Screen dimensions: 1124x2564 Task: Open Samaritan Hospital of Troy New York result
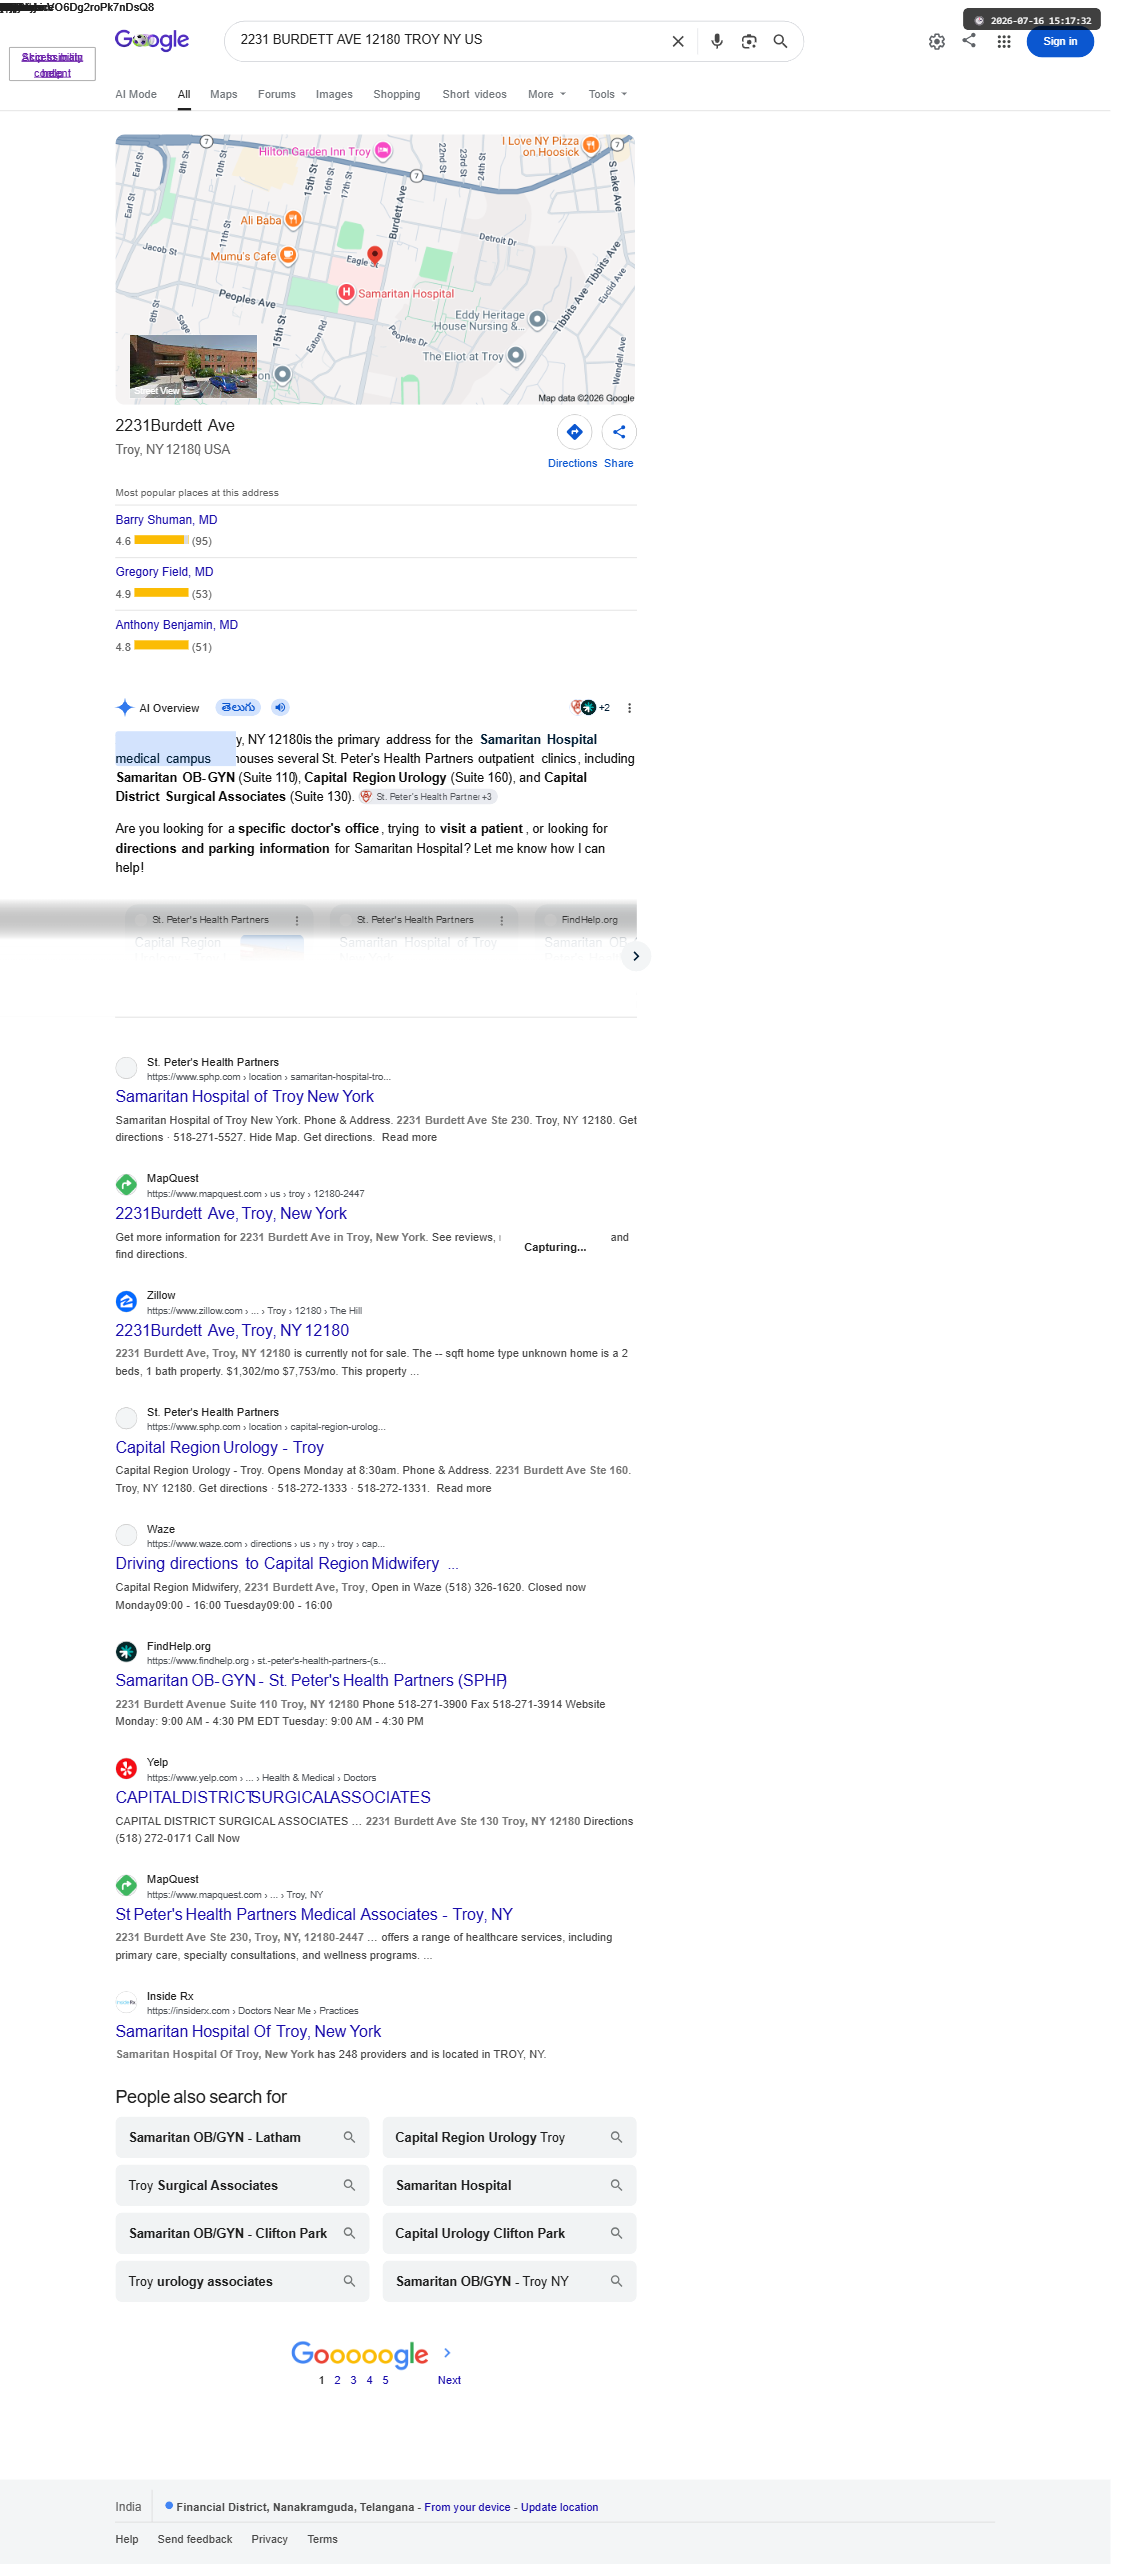244,1097
